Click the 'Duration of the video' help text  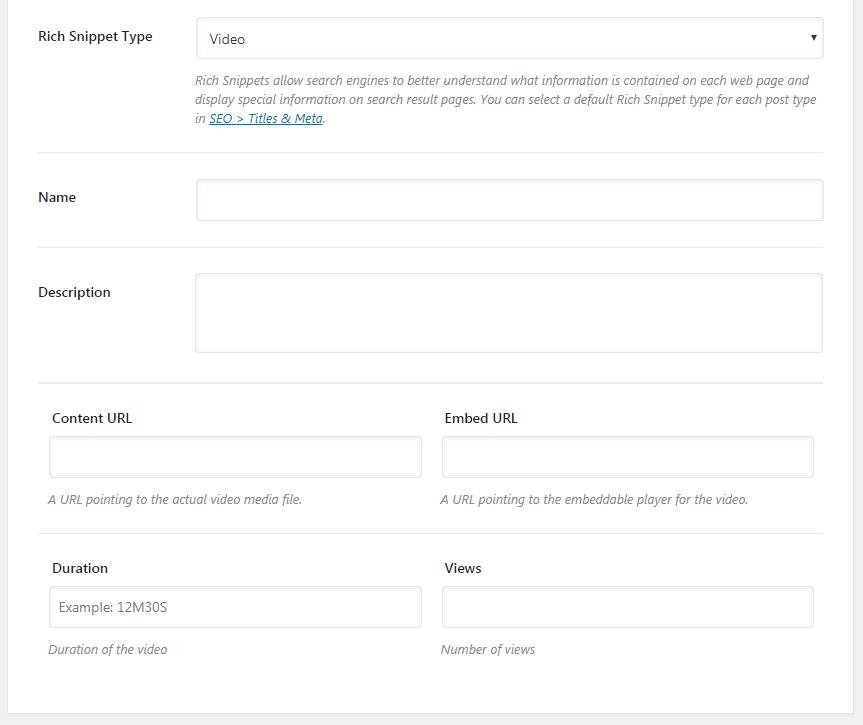click(108, 650)
